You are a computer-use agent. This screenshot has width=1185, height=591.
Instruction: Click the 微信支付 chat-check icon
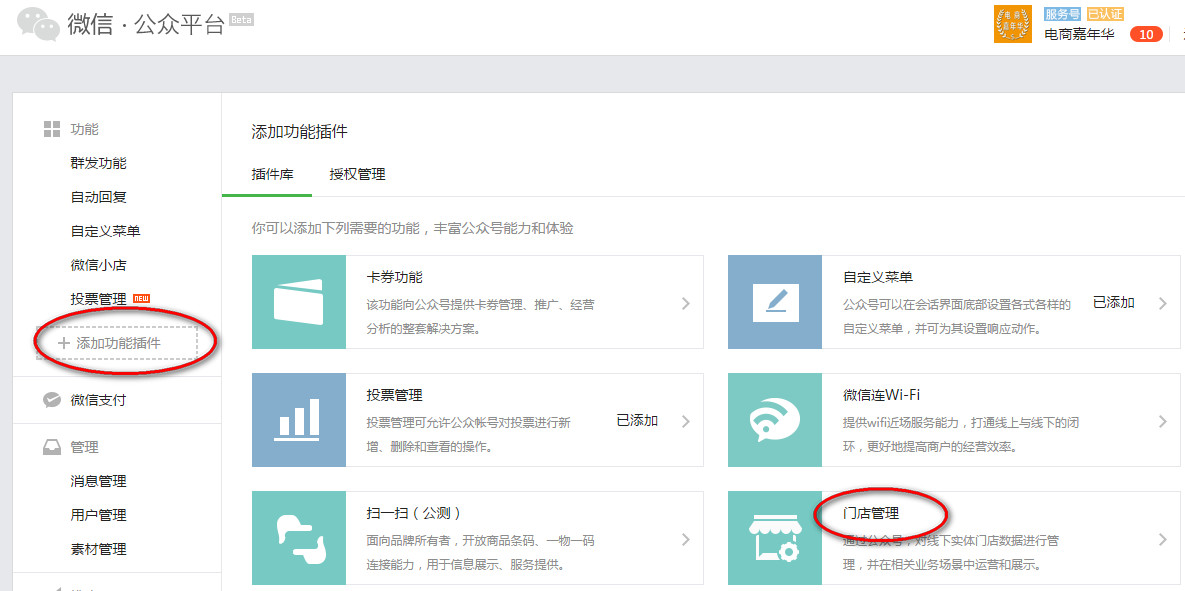tap(51, 400)
